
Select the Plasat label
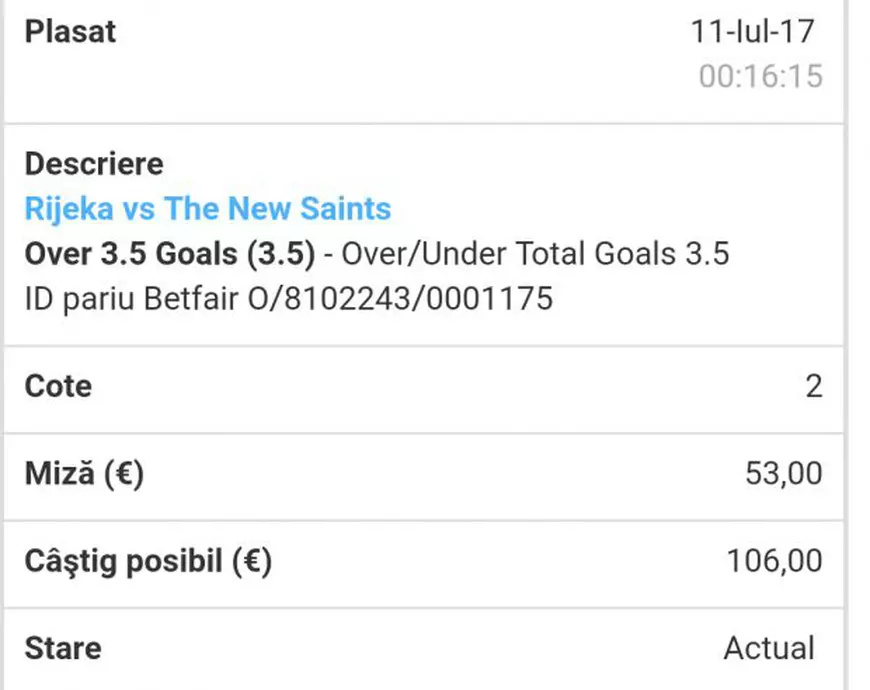pyautogui.click(x=70, y=31)
